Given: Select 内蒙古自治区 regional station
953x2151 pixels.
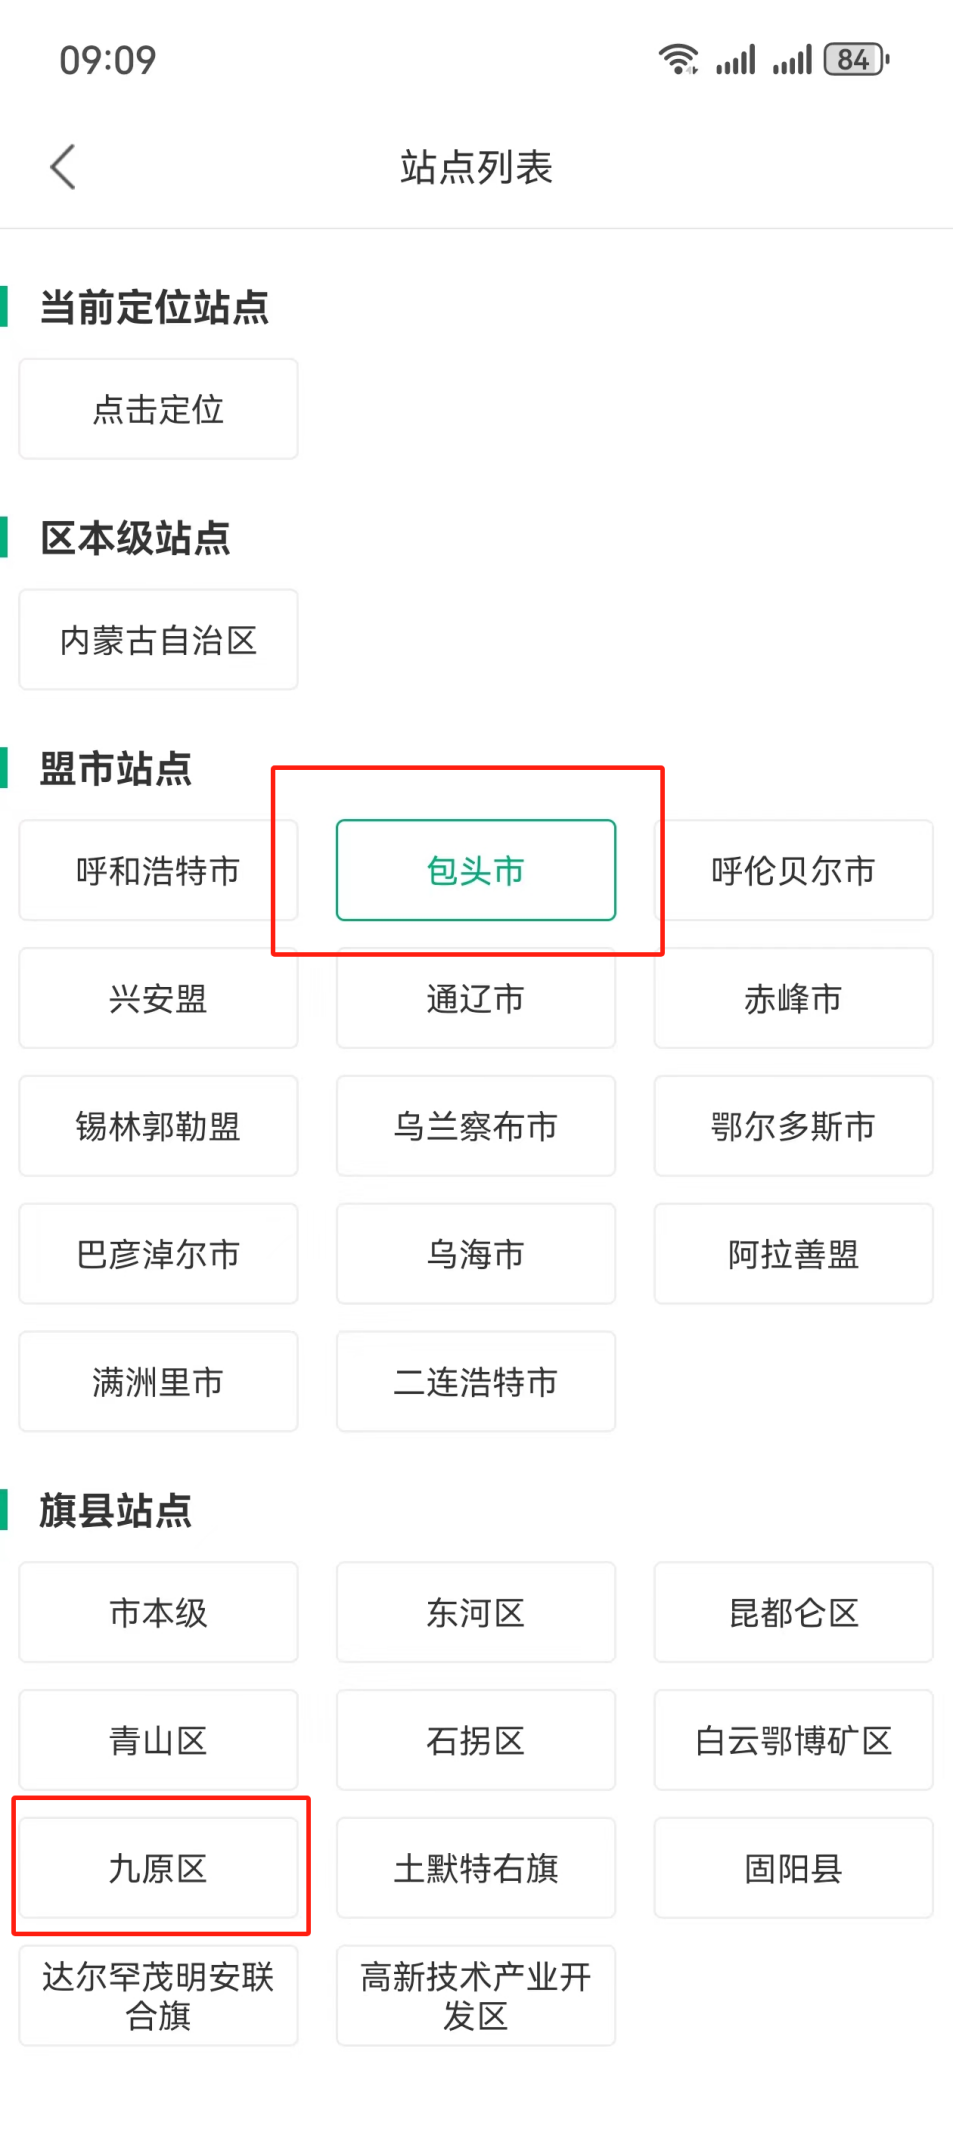Looking at the screenshot, I should point(158,640).
